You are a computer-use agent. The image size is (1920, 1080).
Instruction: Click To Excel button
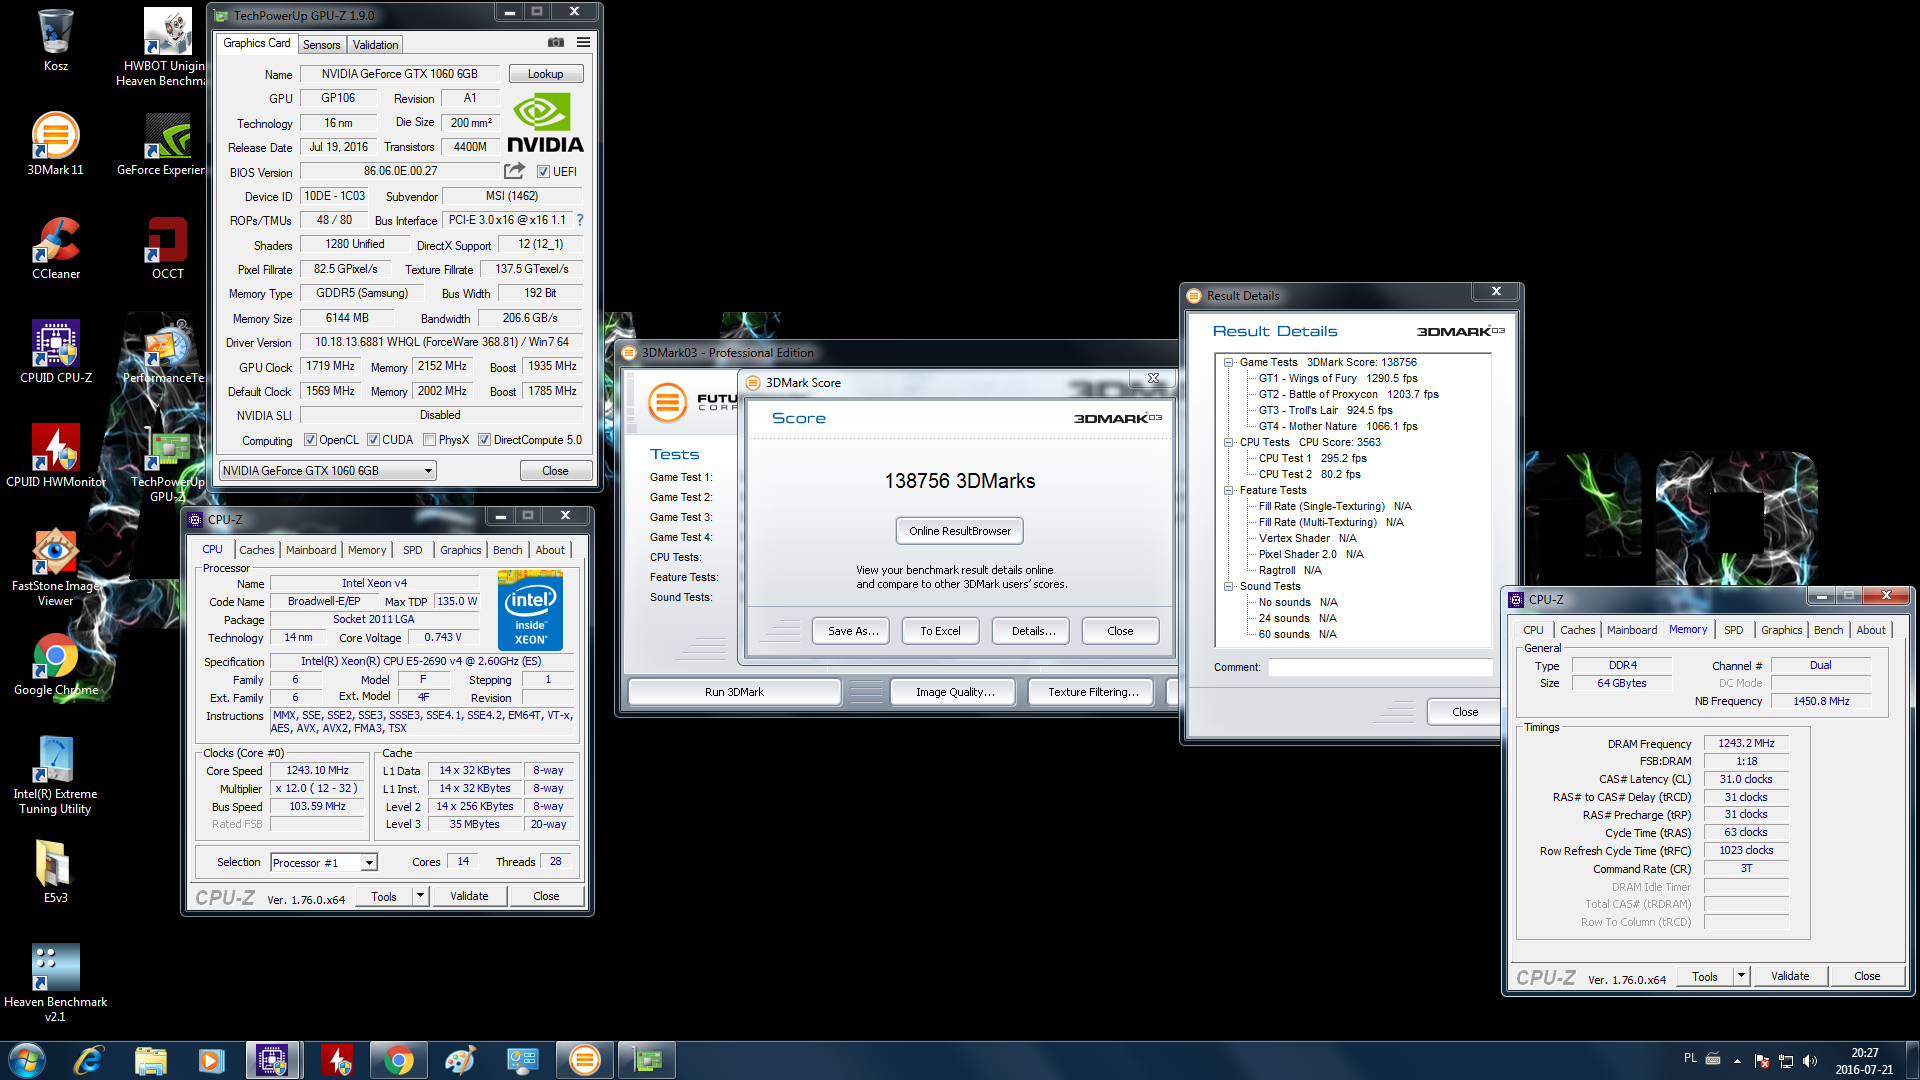click(941, 631)
